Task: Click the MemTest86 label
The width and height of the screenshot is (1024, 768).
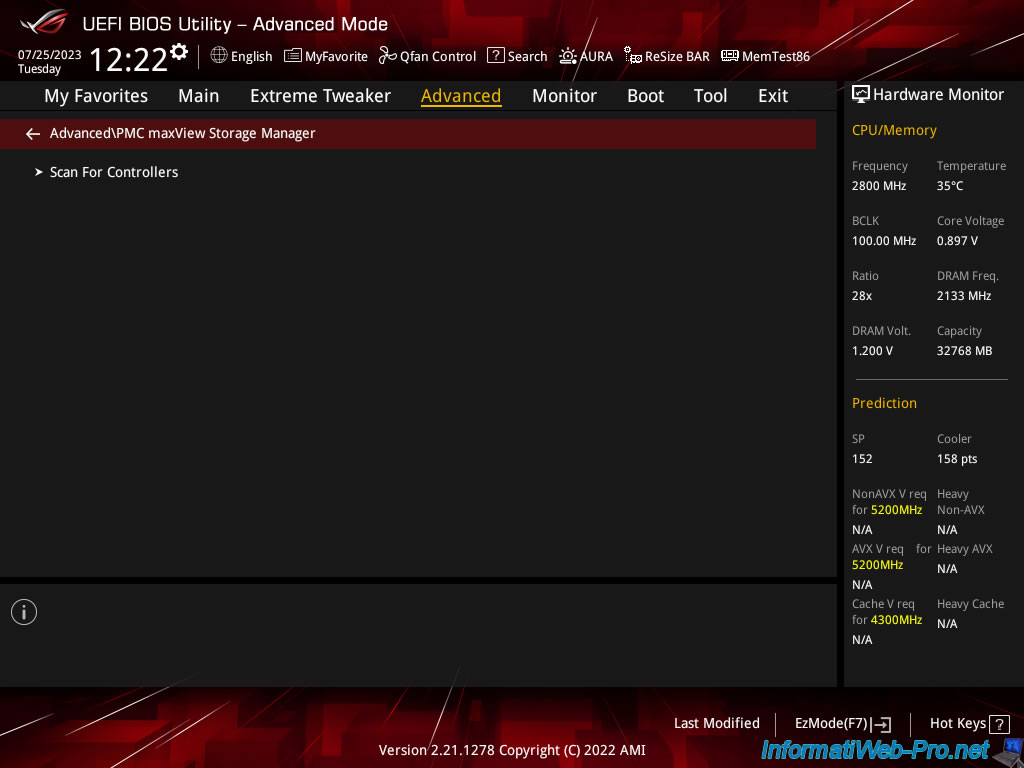Action: tap(776, 57)
